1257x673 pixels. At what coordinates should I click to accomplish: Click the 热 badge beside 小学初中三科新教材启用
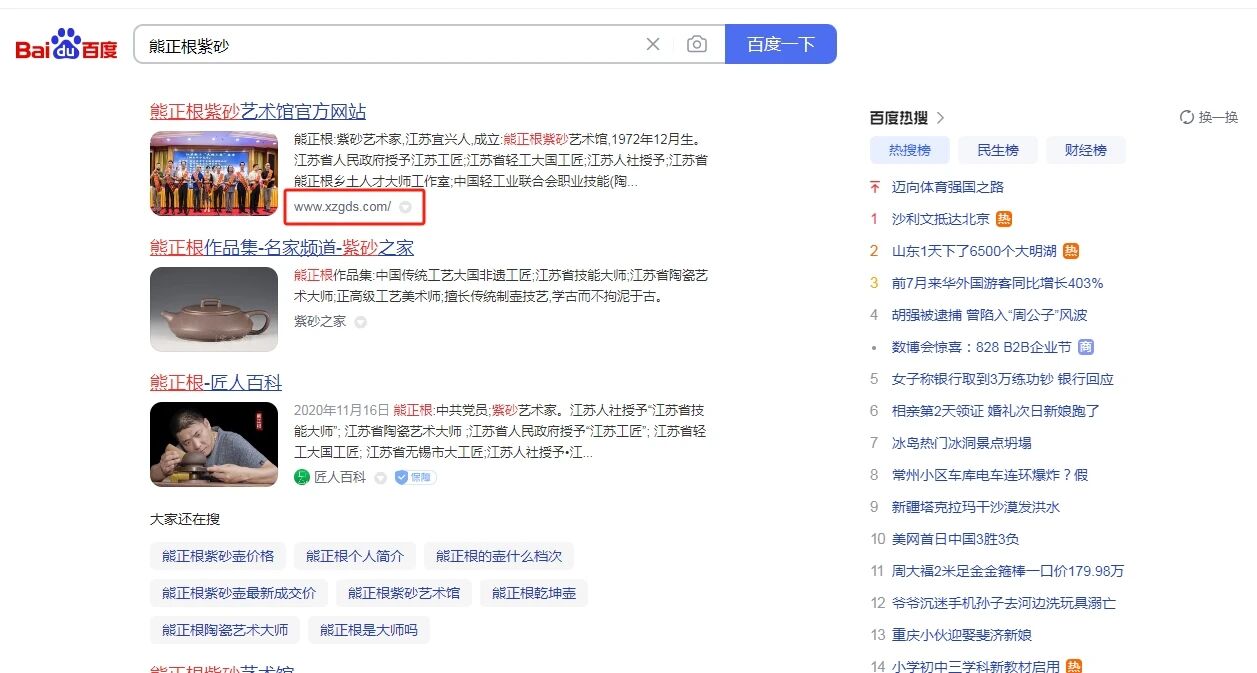point(1074,666)
